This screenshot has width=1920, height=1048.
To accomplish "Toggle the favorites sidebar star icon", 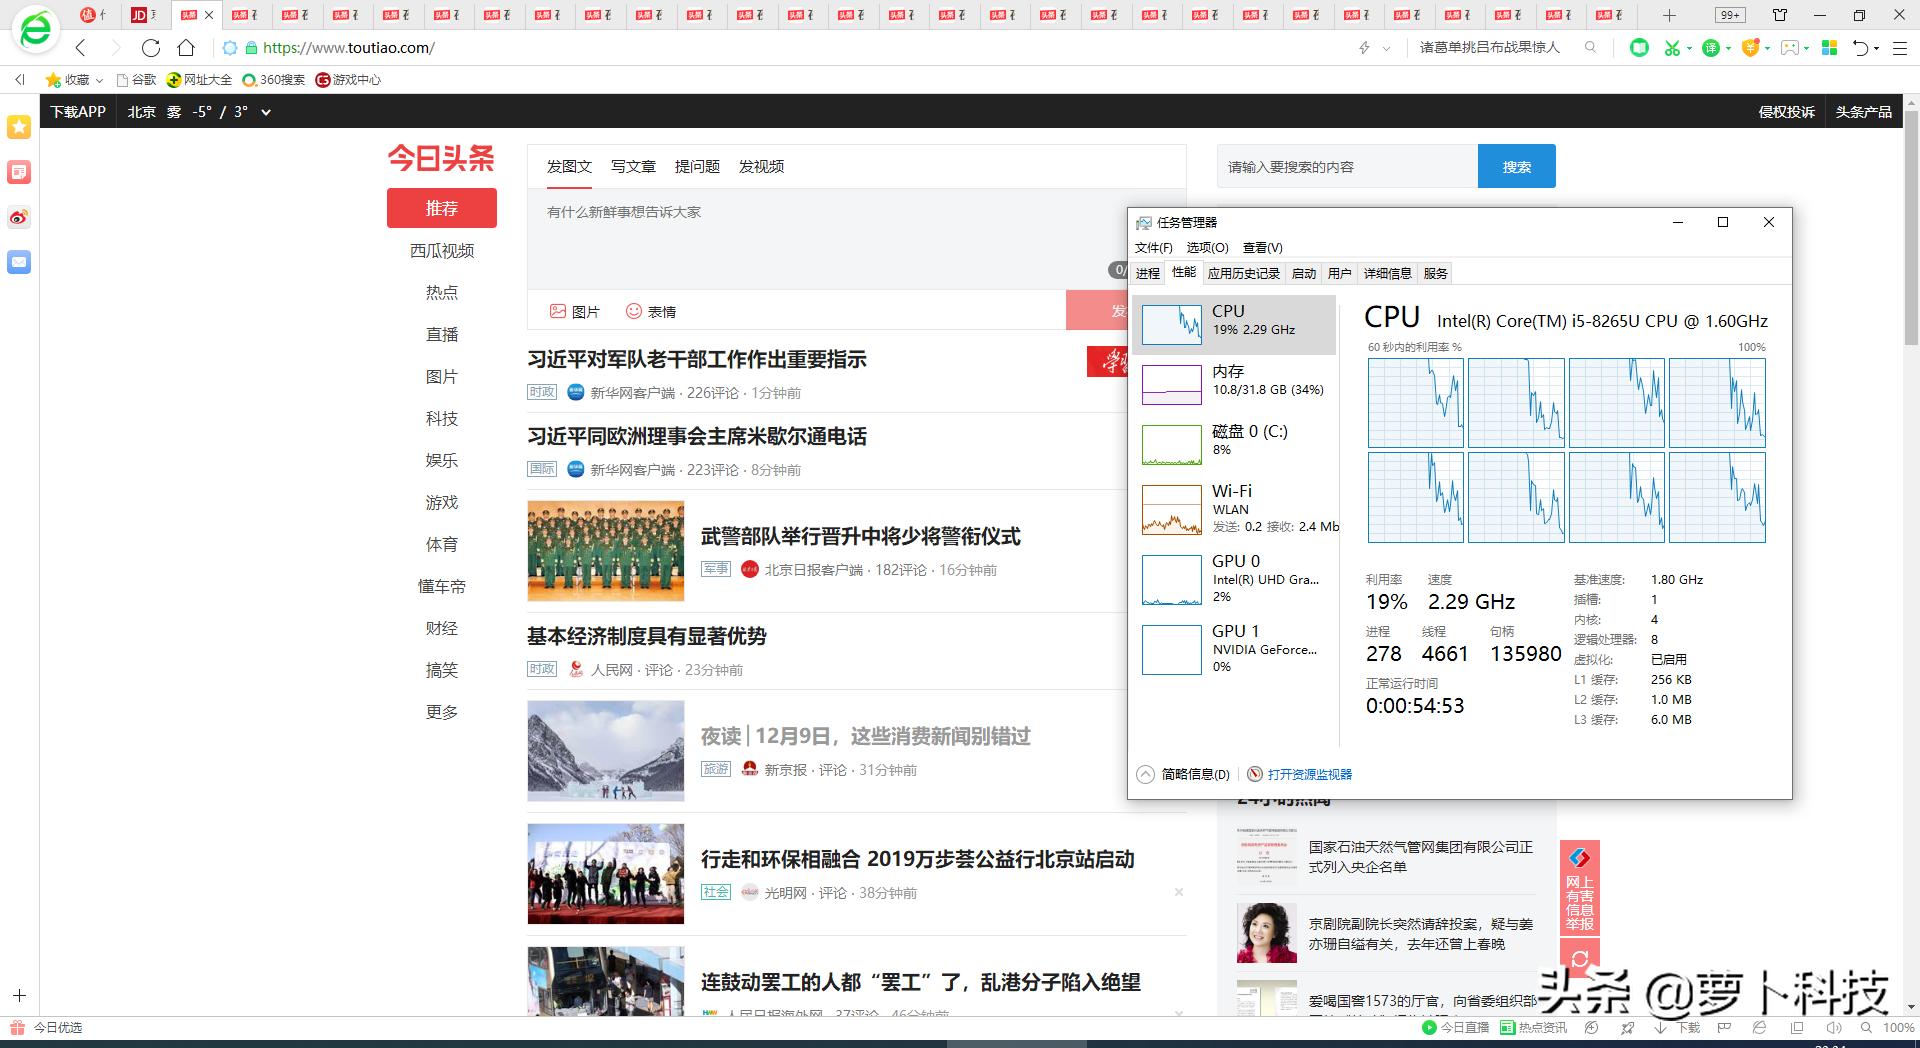I will pyautogui.click(x=19, y=127).
